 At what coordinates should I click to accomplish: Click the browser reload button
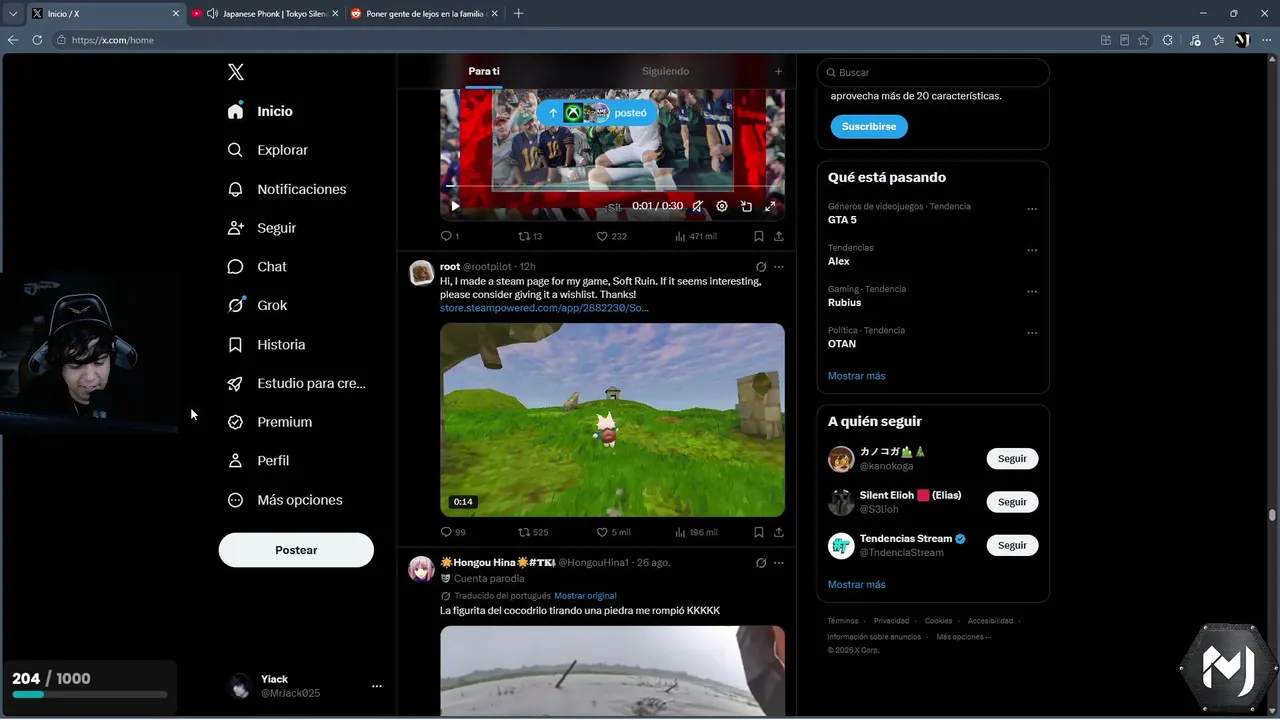(37, 40)
